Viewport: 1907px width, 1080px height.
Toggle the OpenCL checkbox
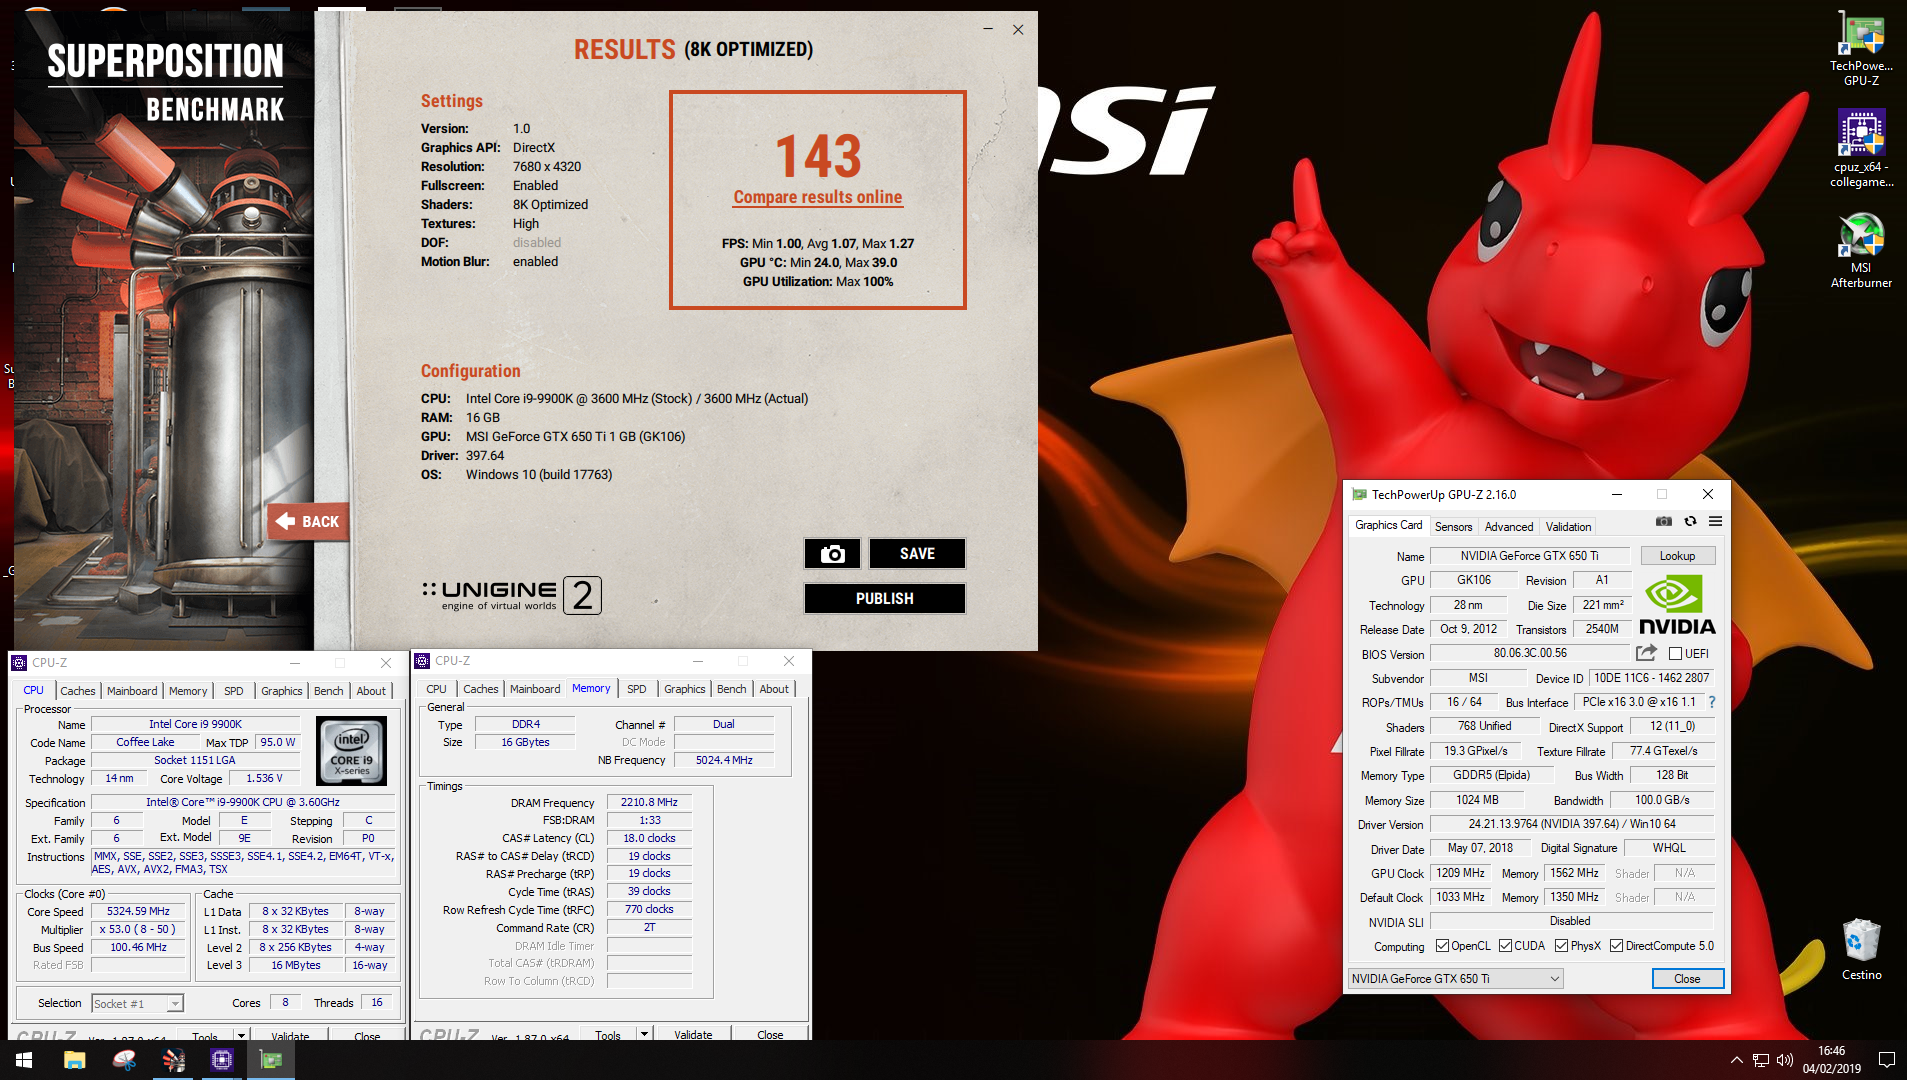tap(1442, 946)
